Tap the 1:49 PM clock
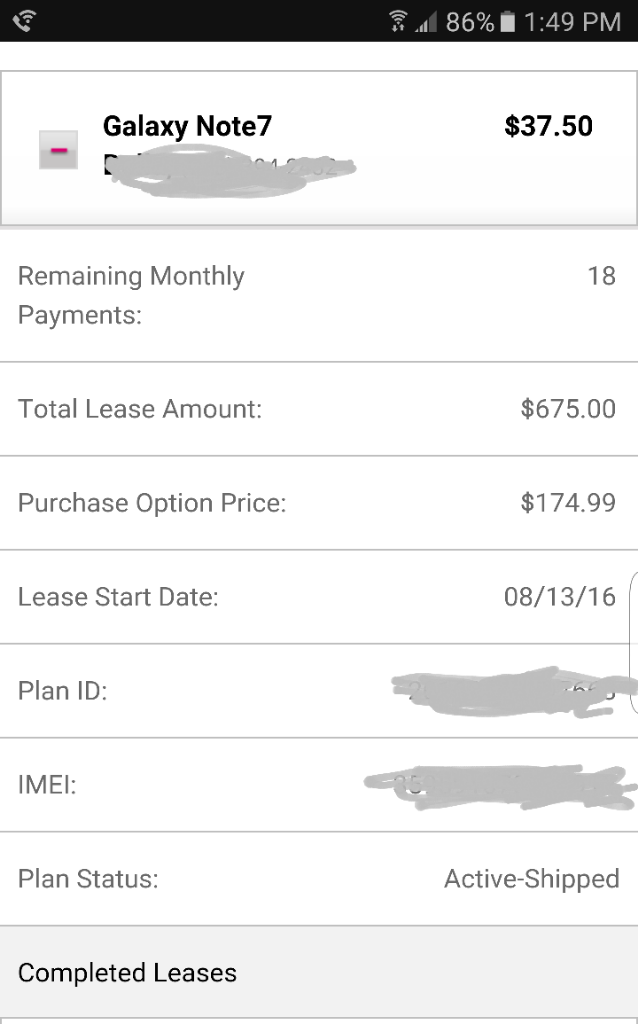Screen dimensions: 638x1024 572,22
